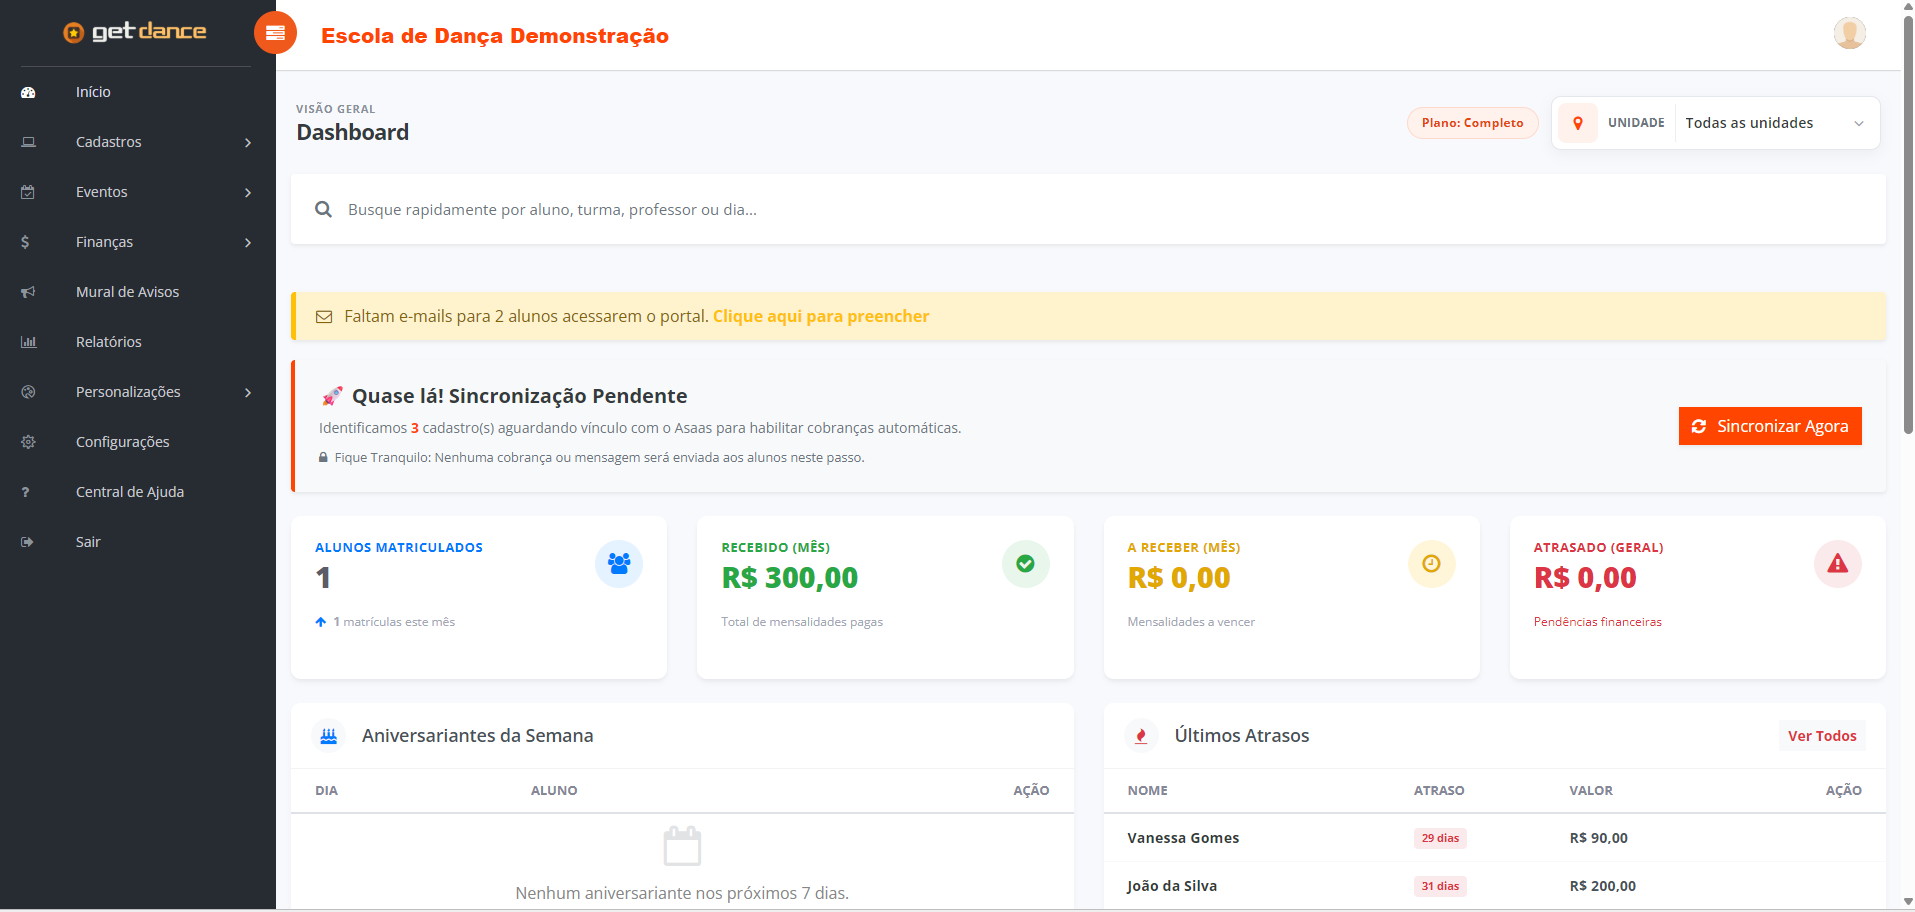The image size is (1915, 912).
Task: Click the location pin icon beside UNIDADE
Action: [x=1577, y=123]
